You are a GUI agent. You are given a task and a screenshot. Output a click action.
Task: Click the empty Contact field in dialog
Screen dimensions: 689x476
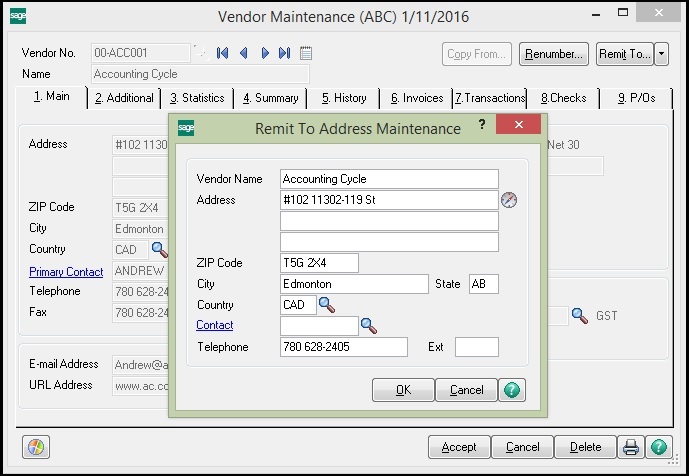click(319, 326)
